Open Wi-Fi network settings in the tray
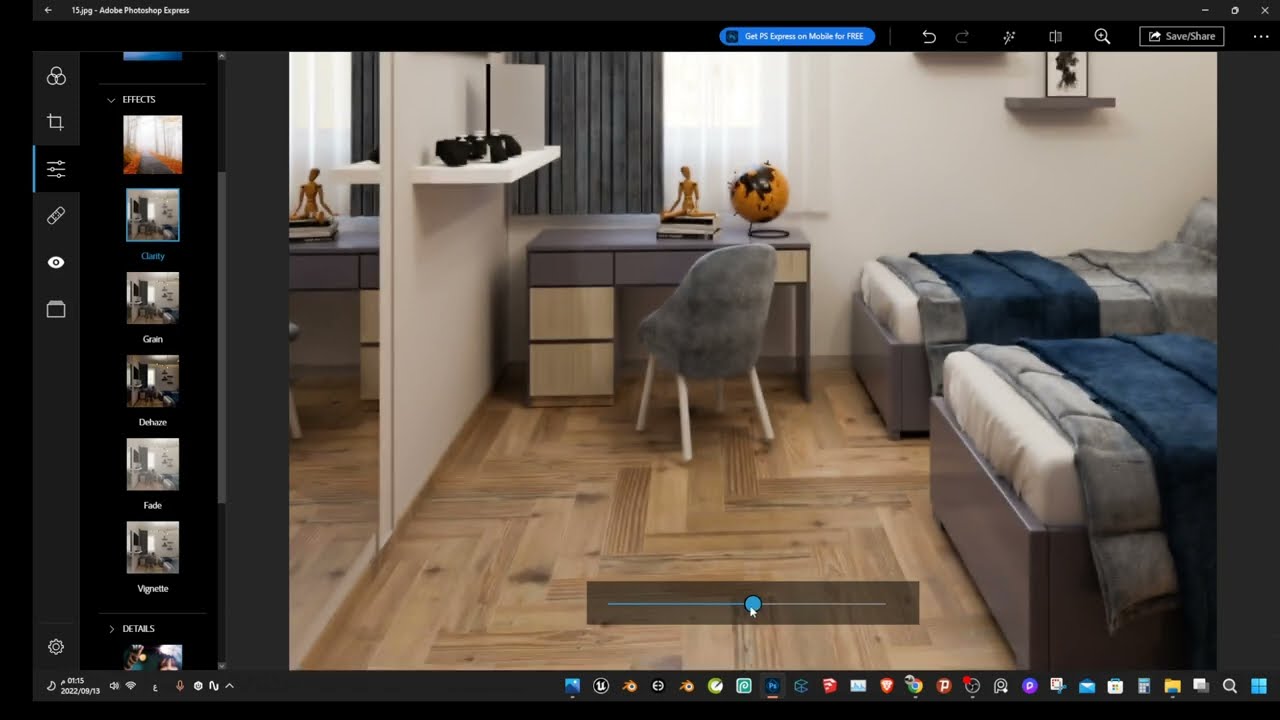The width and height of the screenshot is (1280, 720). click(x=131, y=686)
